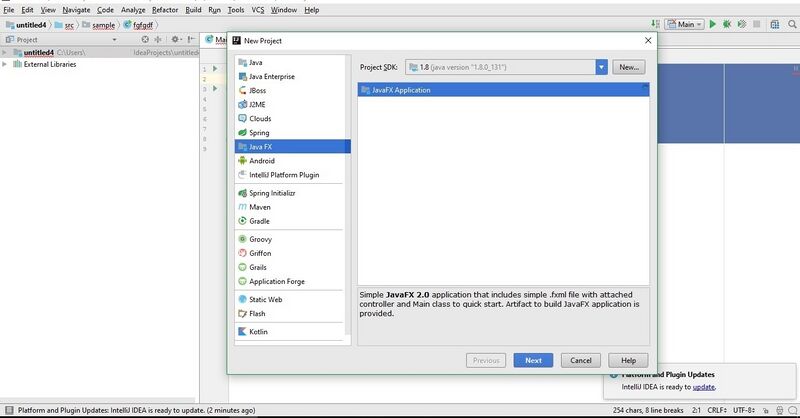Toggle read-only lock icon in status bar
Viewport: 800px width, 418px height.
765,410
